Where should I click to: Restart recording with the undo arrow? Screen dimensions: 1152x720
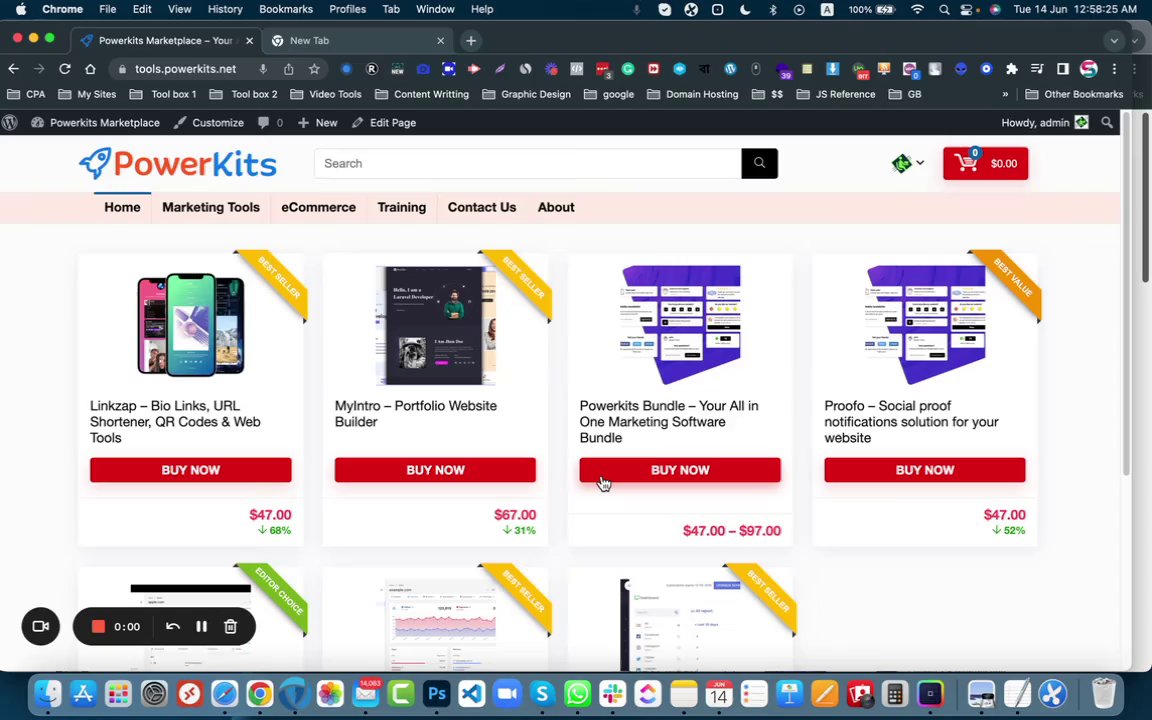173,627
